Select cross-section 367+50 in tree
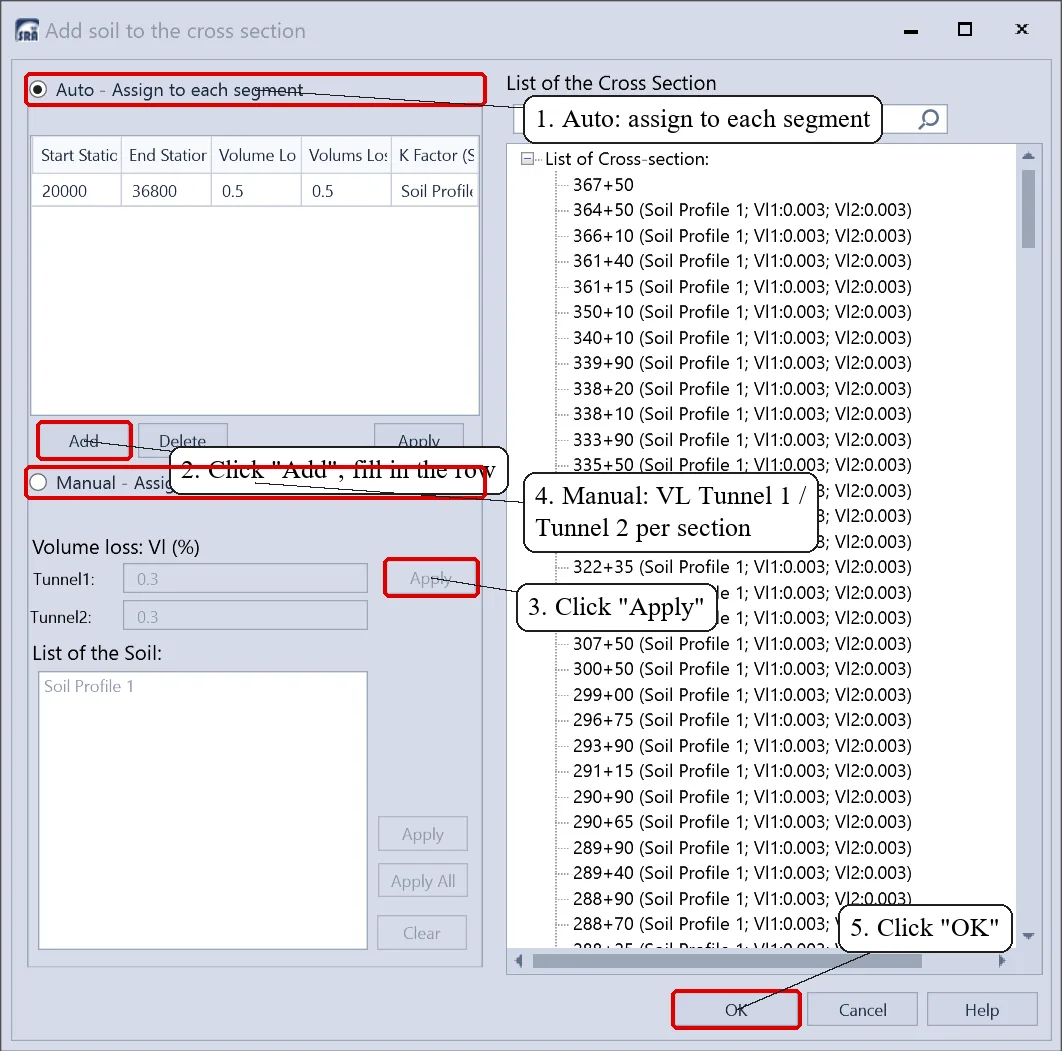This screenshot has height=1051, width=1062. [x=603, y=184]
